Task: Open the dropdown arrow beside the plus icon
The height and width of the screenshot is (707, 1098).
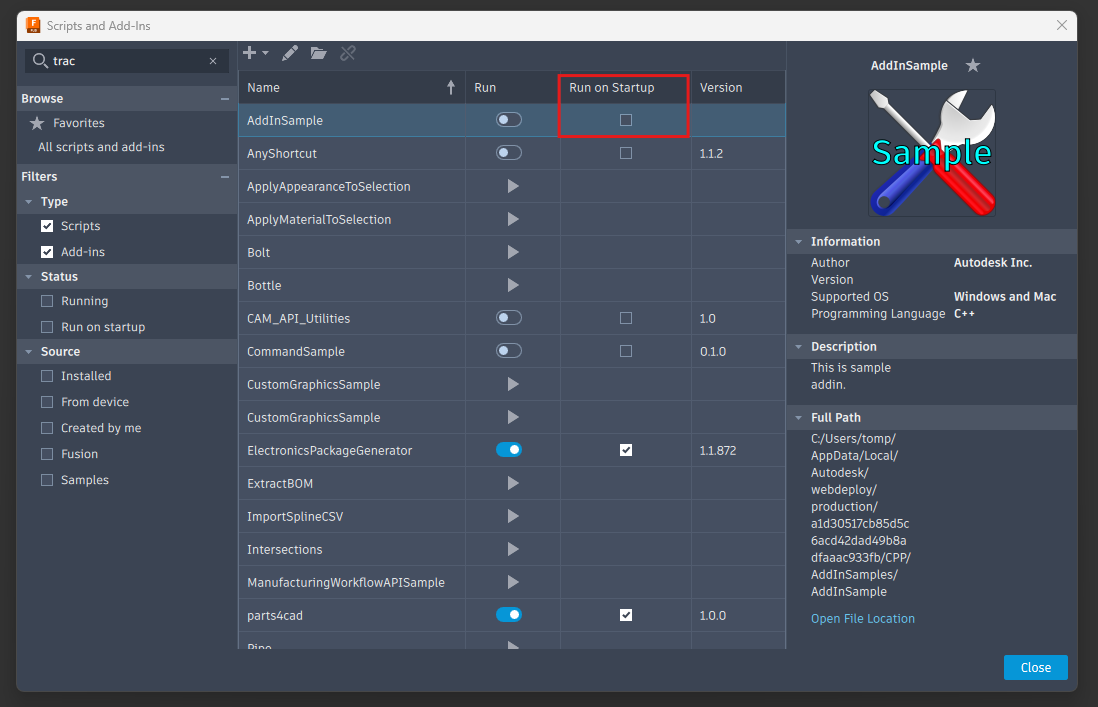Action: pos(265,53)
